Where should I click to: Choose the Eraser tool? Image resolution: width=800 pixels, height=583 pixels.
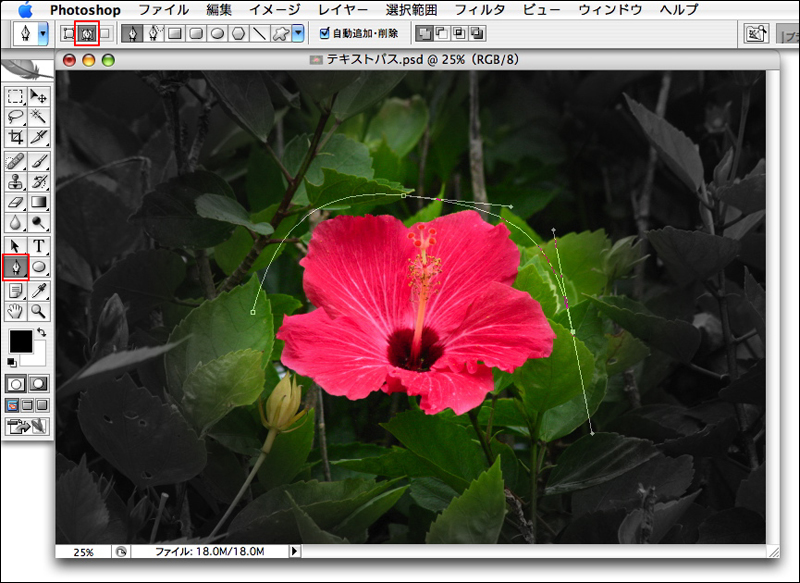coord(15,202)
